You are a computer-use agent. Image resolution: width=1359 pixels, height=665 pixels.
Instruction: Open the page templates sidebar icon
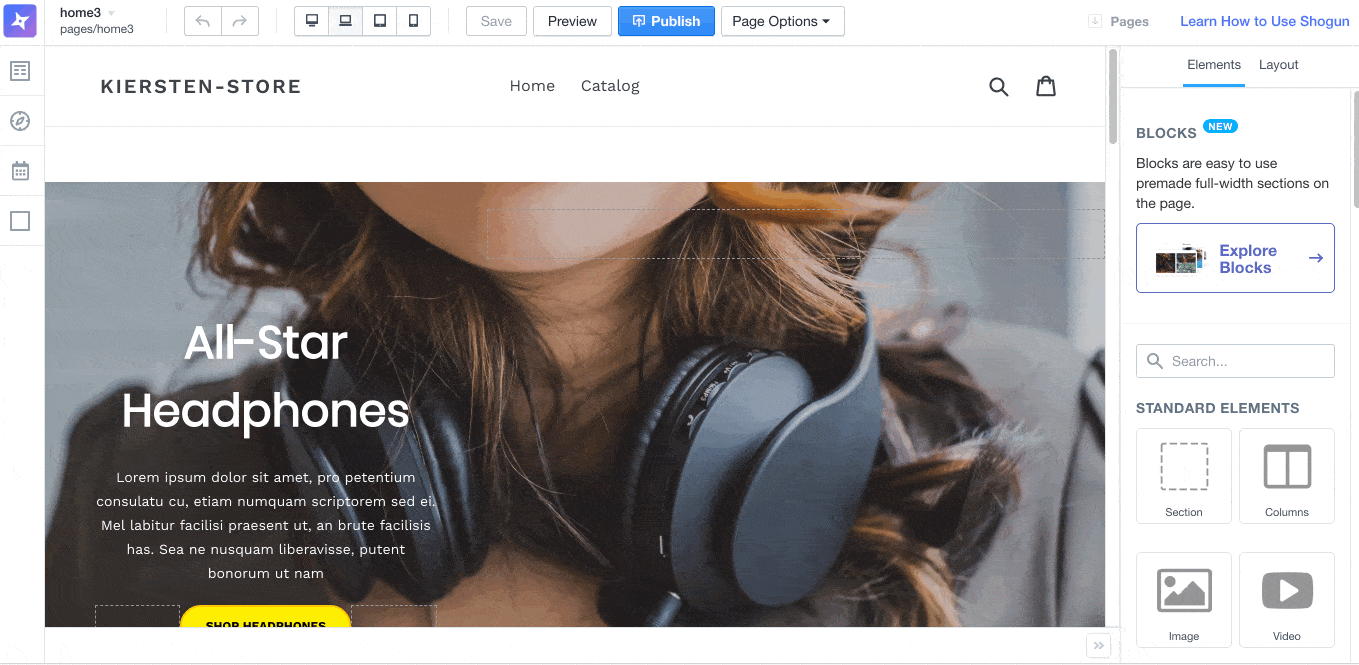pos(20,71)
